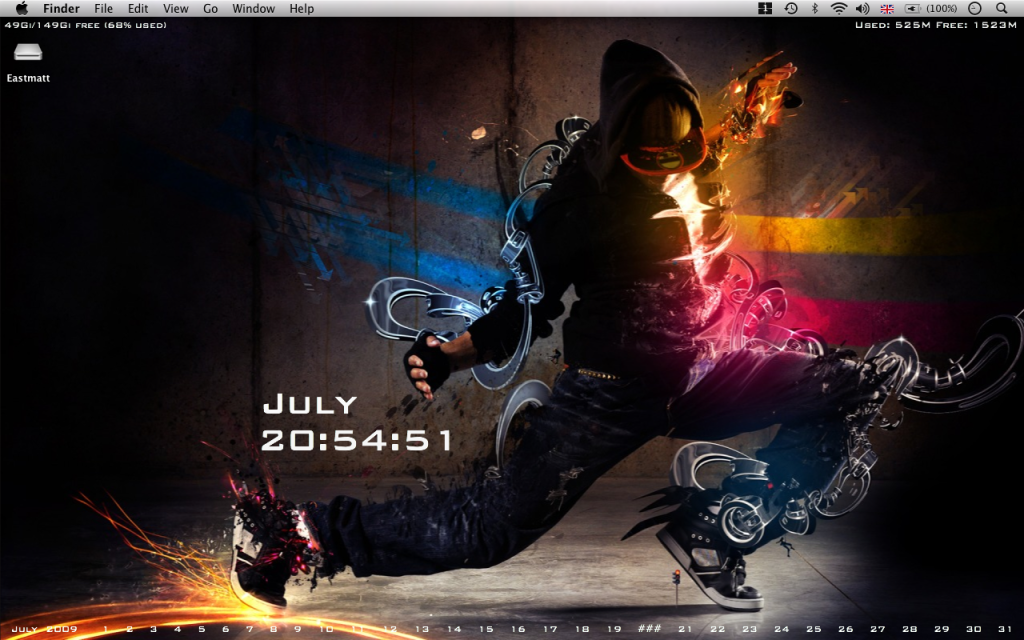Select the Eastmatt drive icon

coord(28,52)
